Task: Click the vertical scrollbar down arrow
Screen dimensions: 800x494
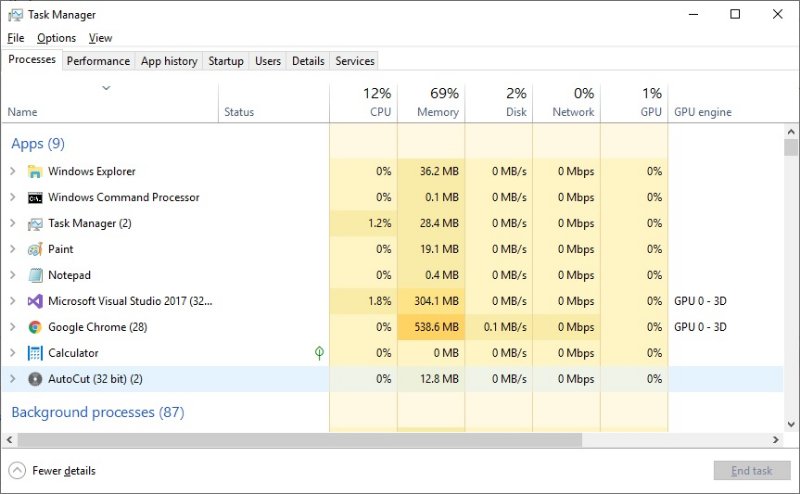Action: coord(791,425)
